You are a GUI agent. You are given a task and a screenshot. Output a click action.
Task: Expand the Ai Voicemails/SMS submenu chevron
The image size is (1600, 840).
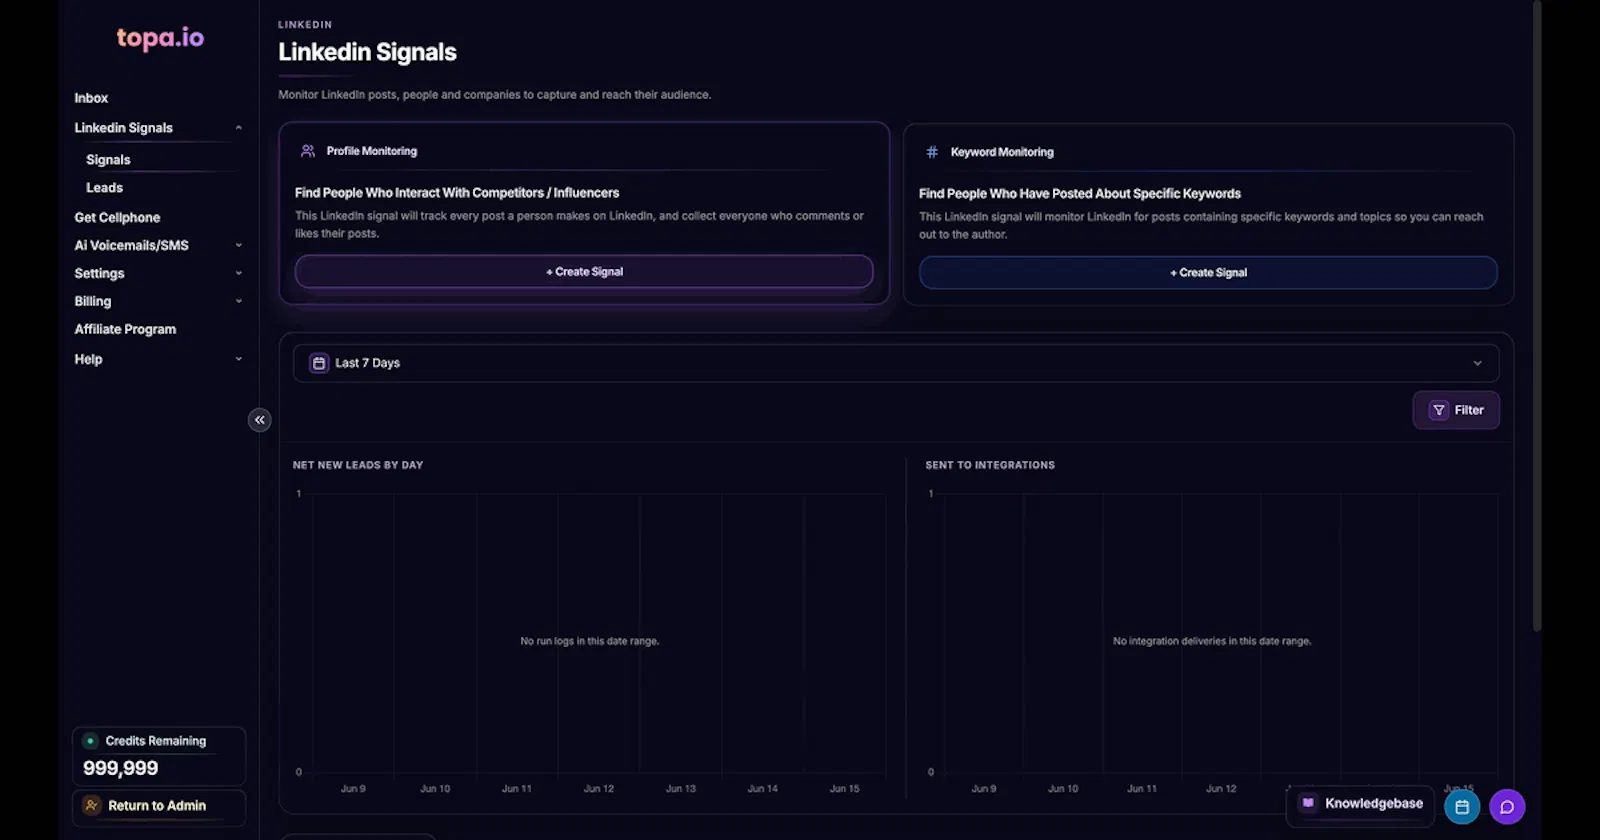click(238, 245)
